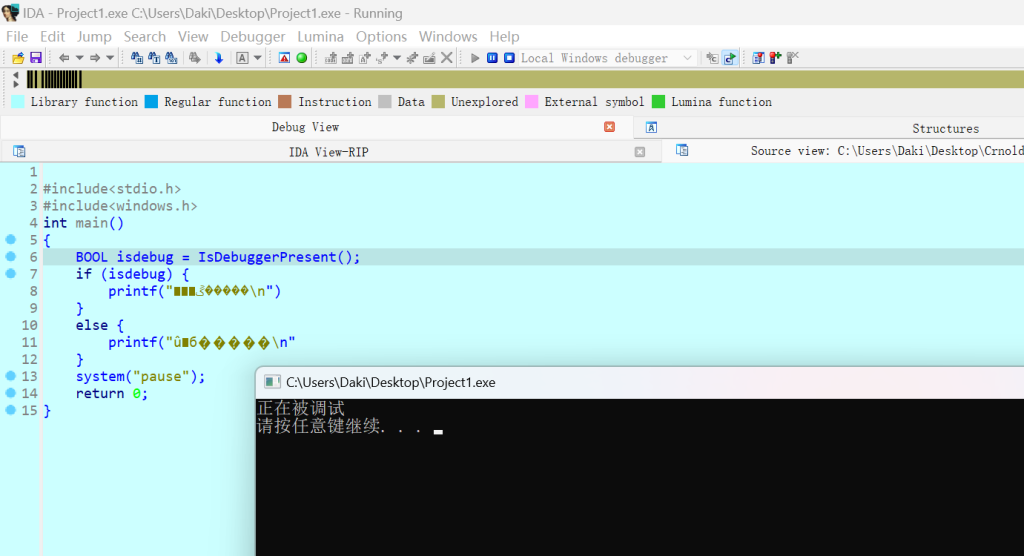Viewport: 1024px width, 556px height.
Task: Toggle breakpoint dot on line 13
Action: (x=10, y=376)
